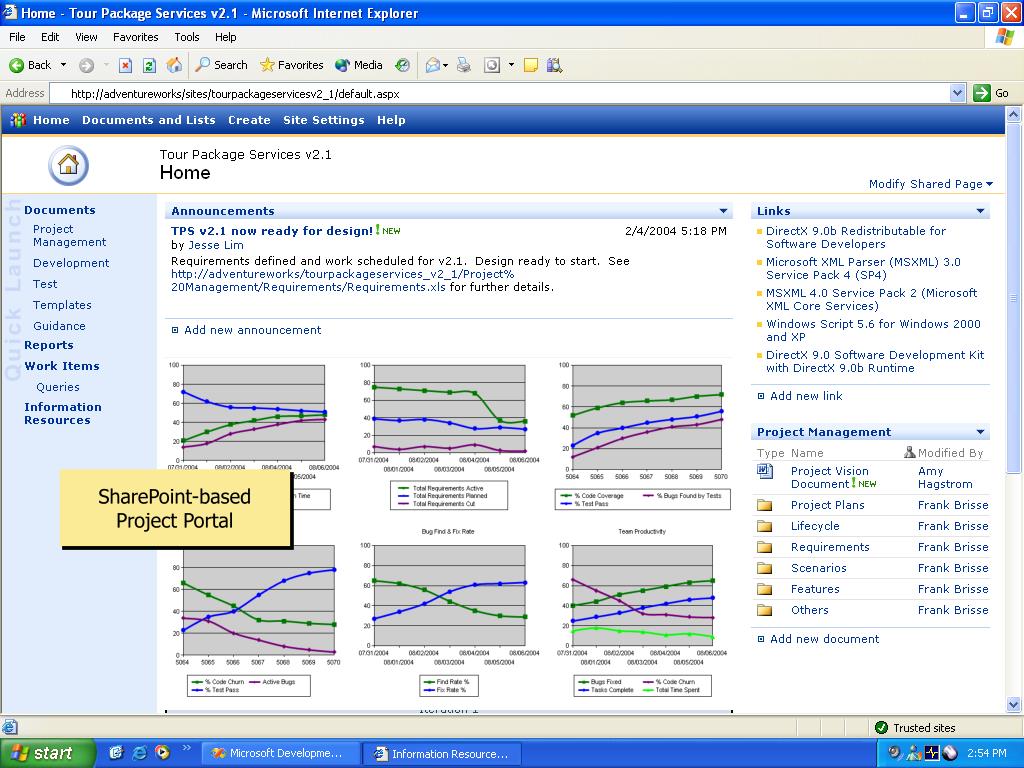The image size is (1024, 768).
Task: Sort by Modified By column header
Action: point(950,453)
